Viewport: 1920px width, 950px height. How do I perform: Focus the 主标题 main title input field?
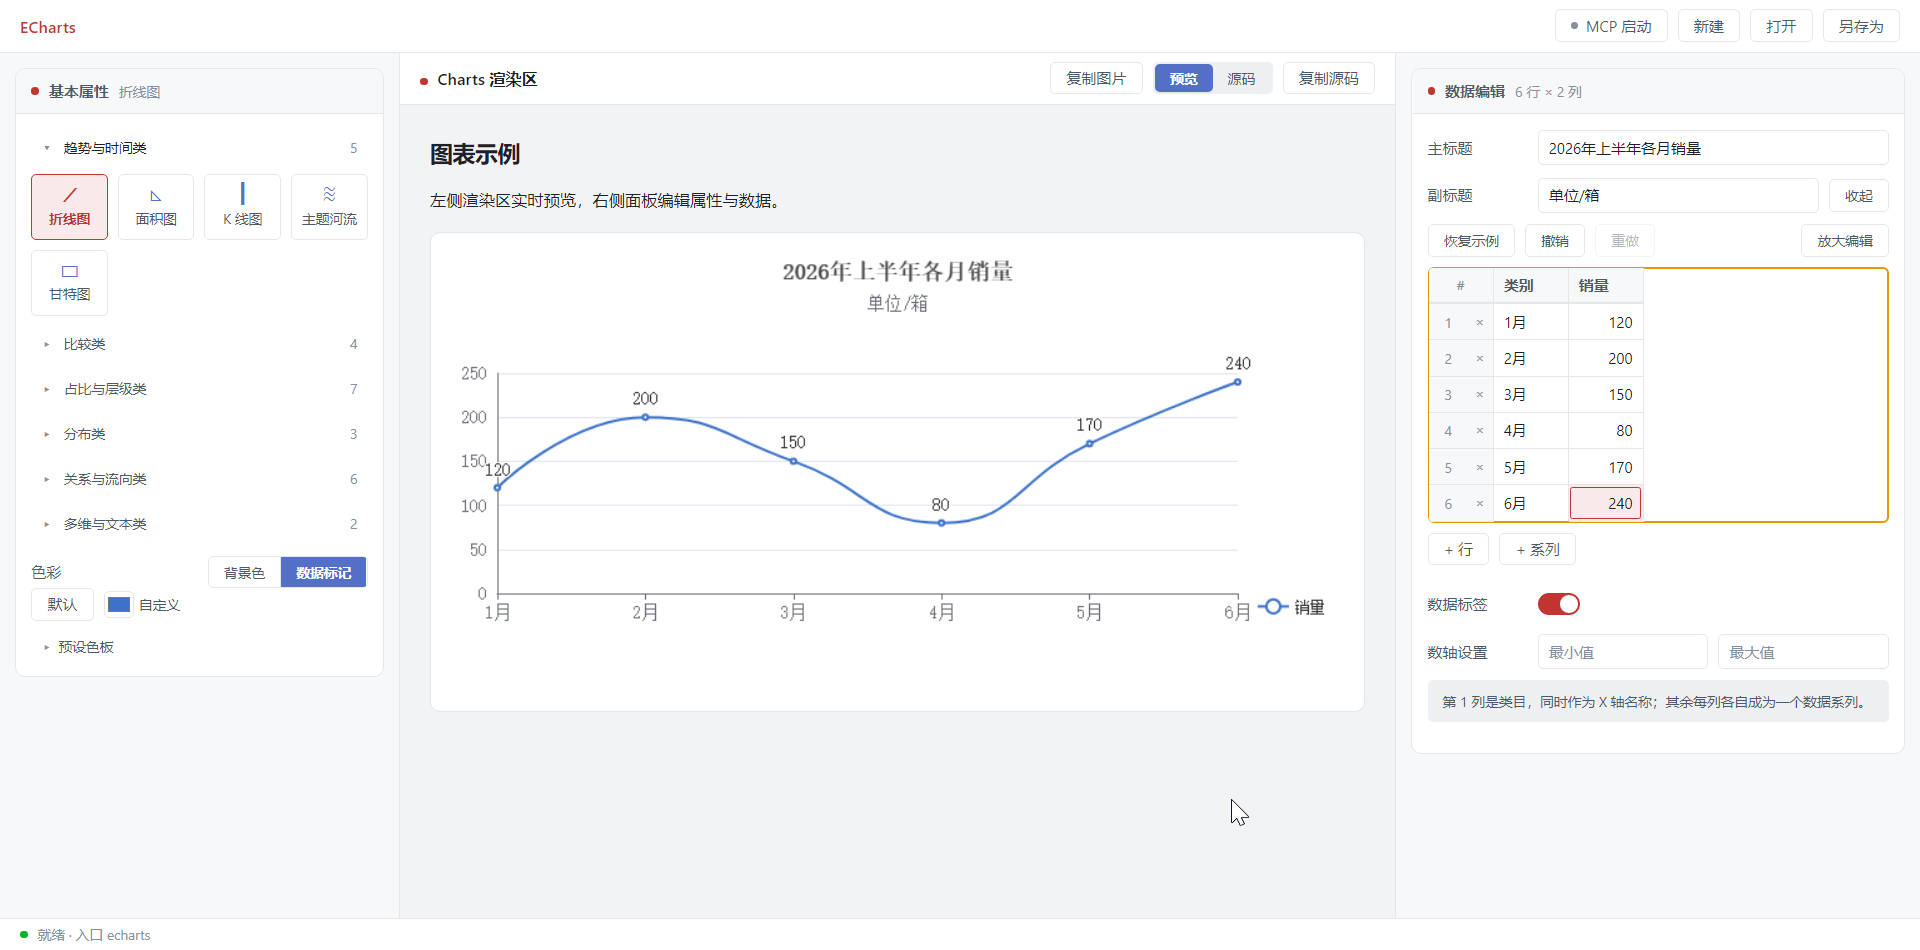(1713, 148)
